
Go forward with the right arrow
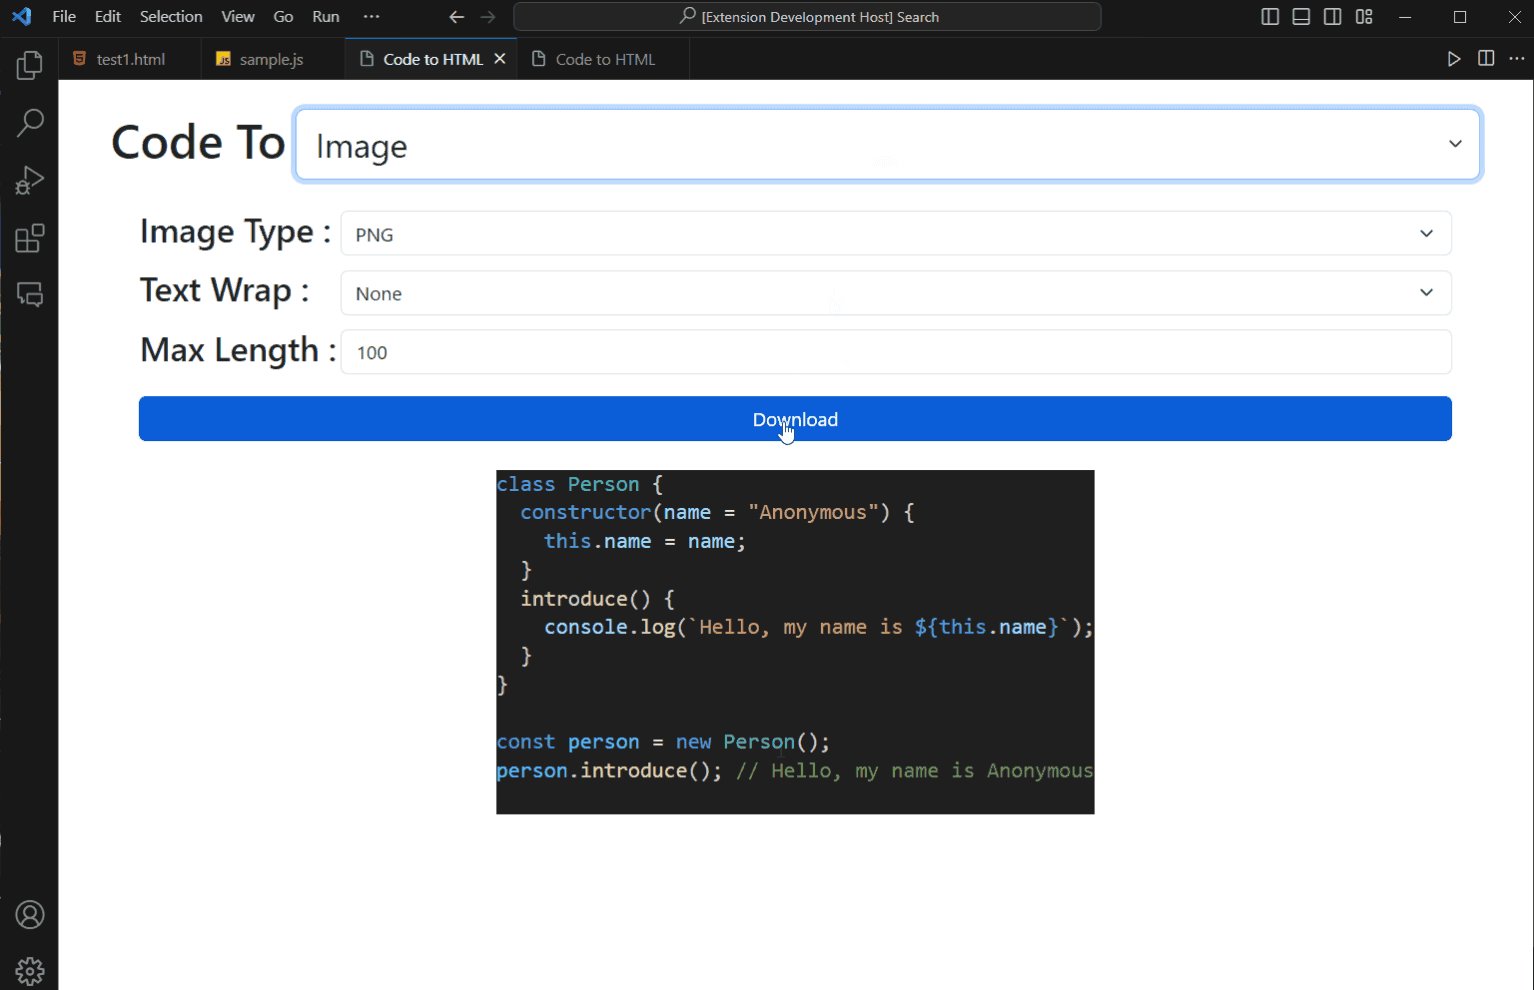(x=488, y=17)
